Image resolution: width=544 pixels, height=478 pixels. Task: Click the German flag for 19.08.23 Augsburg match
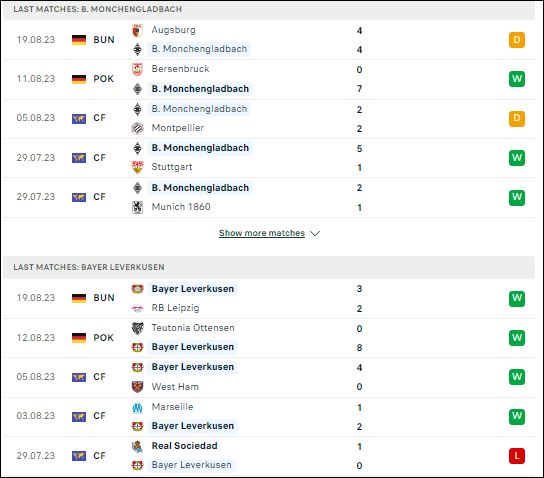pyautogui.click(x=79, y=40)
